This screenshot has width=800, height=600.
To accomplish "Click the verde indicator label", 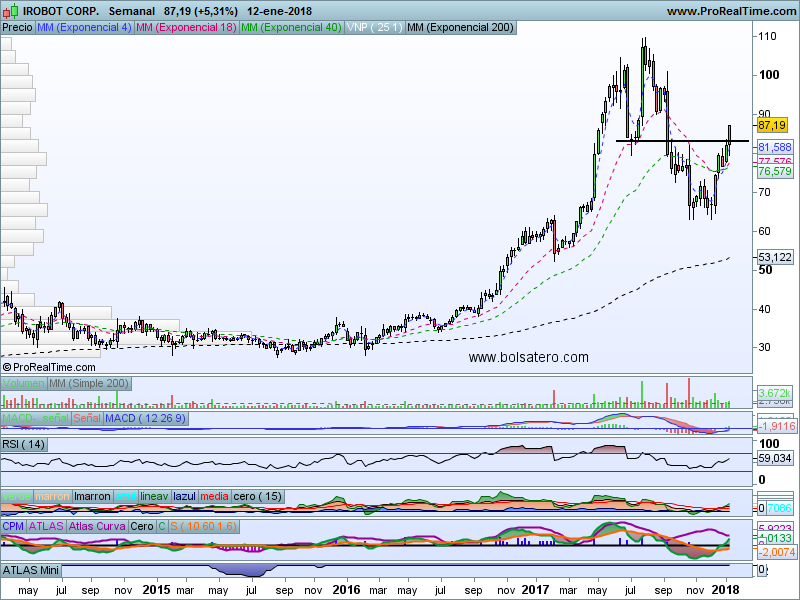I will [x=17, y=496].
